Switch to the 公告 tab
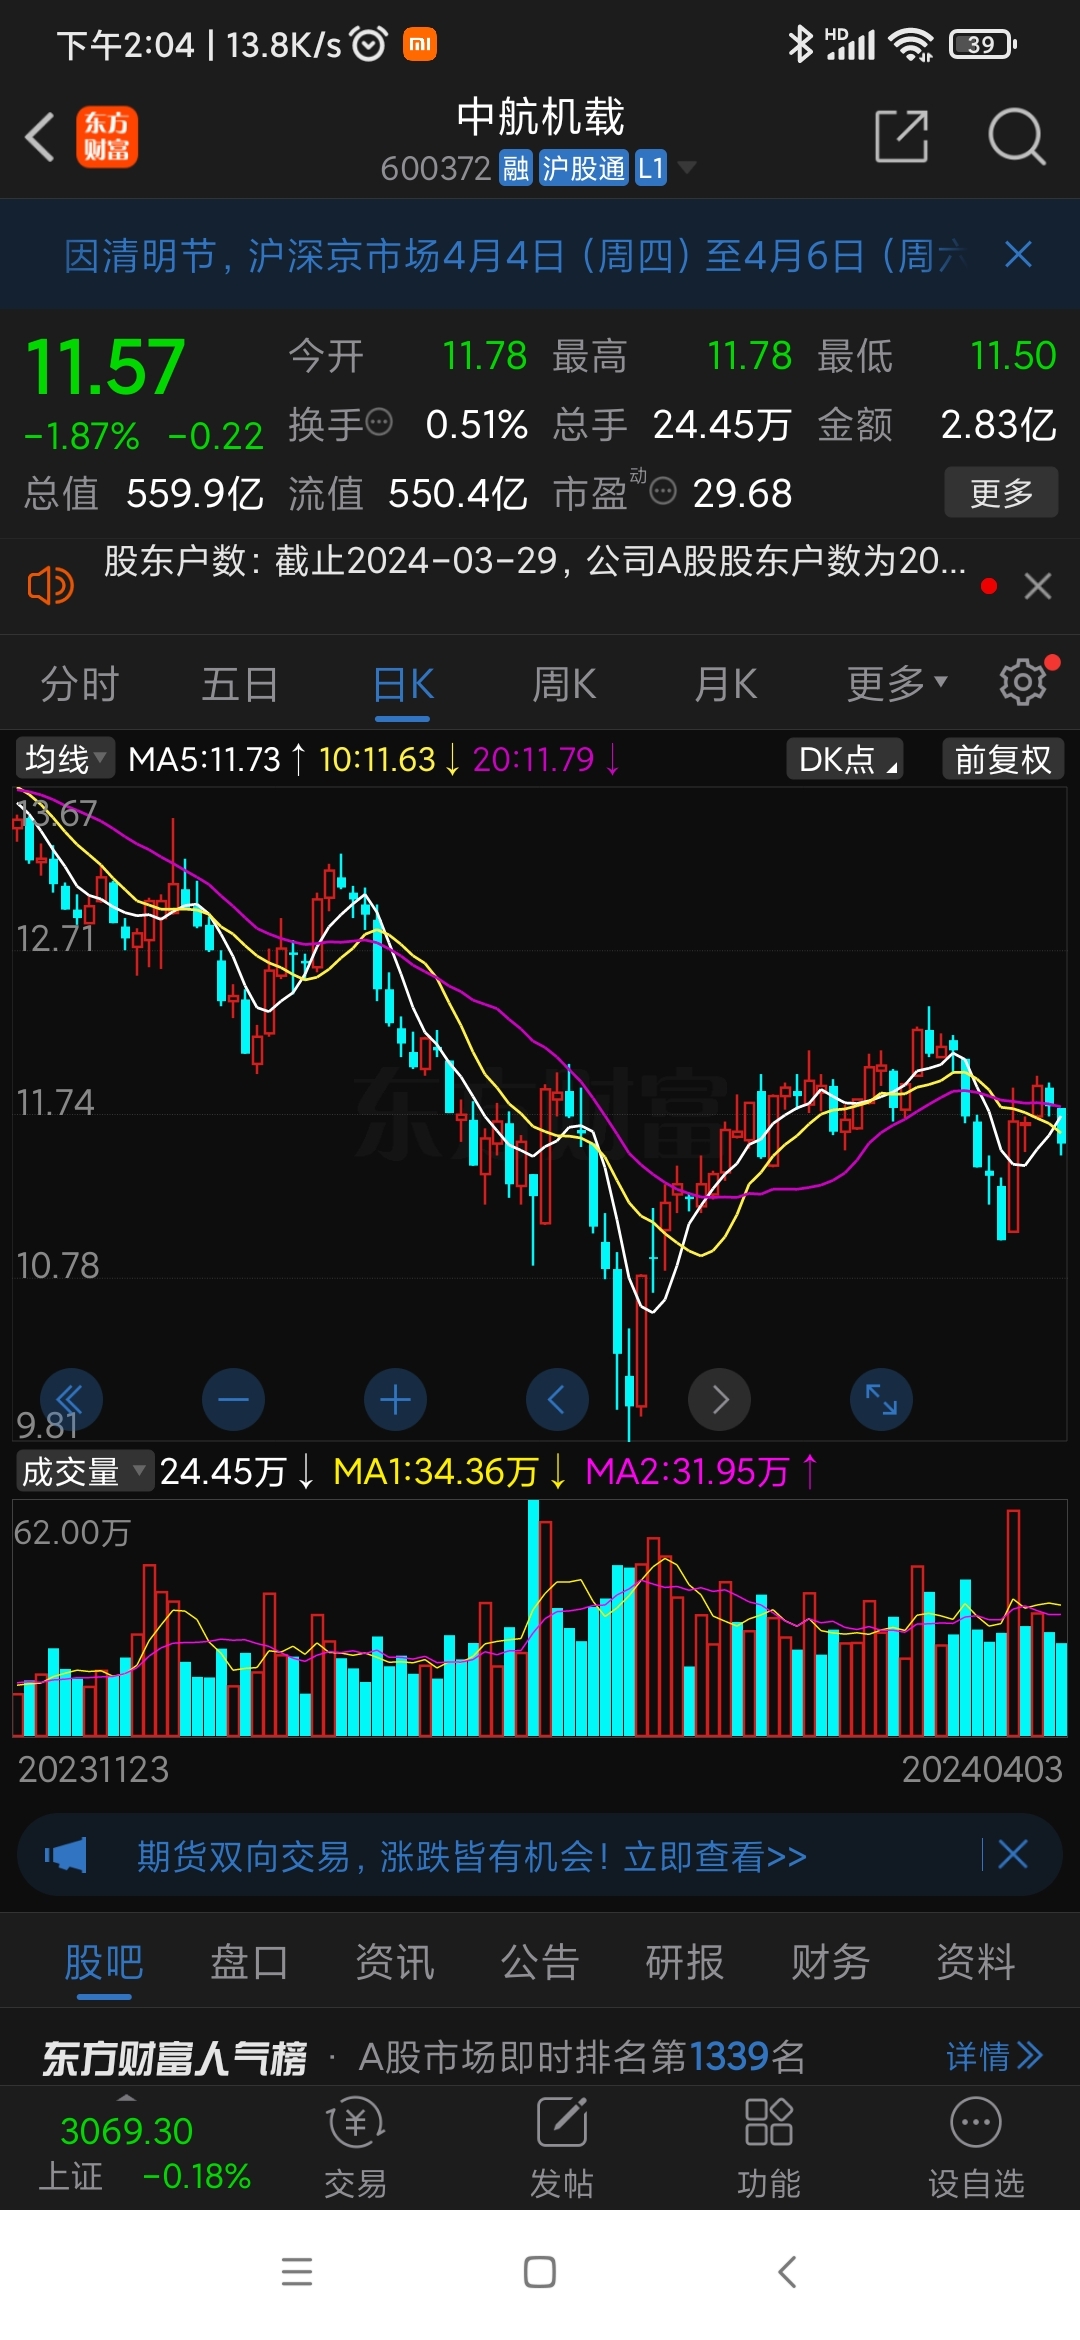1080x2340 pixels. coord(540,1962)
